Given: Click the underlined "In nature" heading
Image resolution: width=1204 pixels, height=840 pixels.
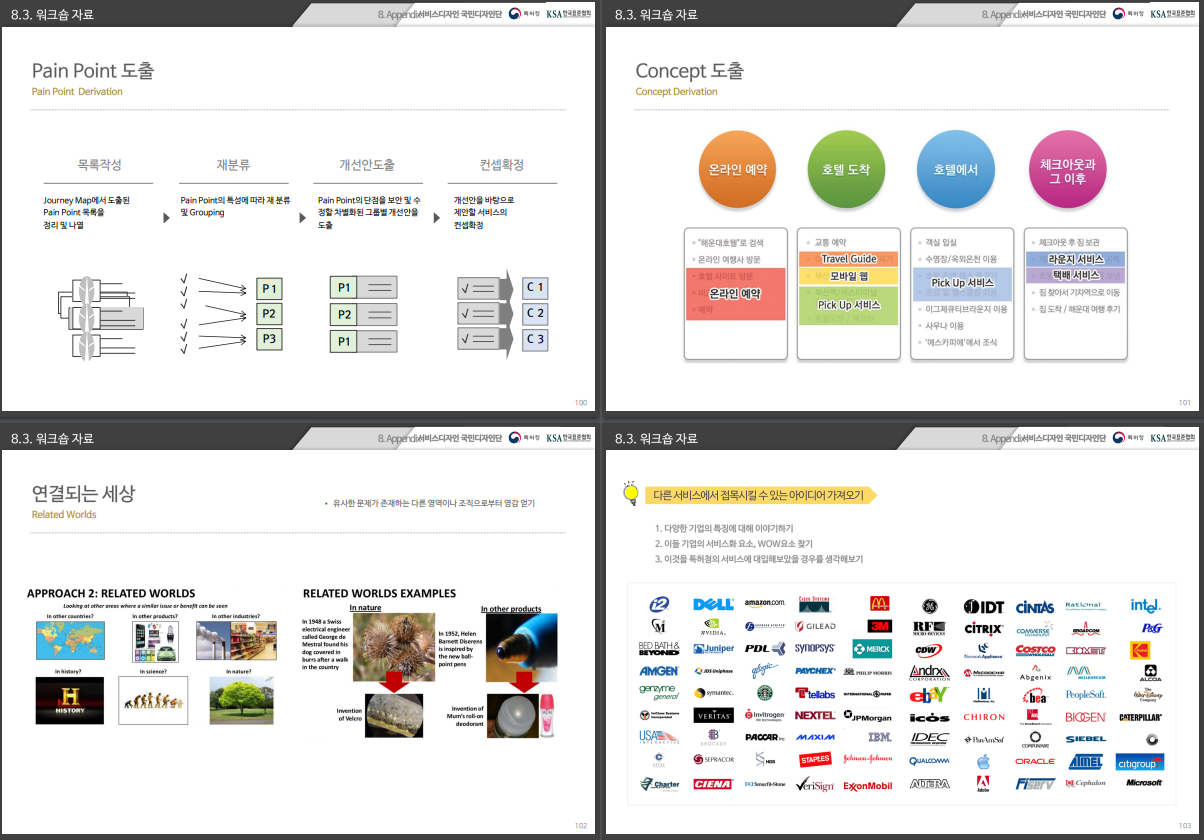Looking at the screenshot, I should [x=365, y=608].
